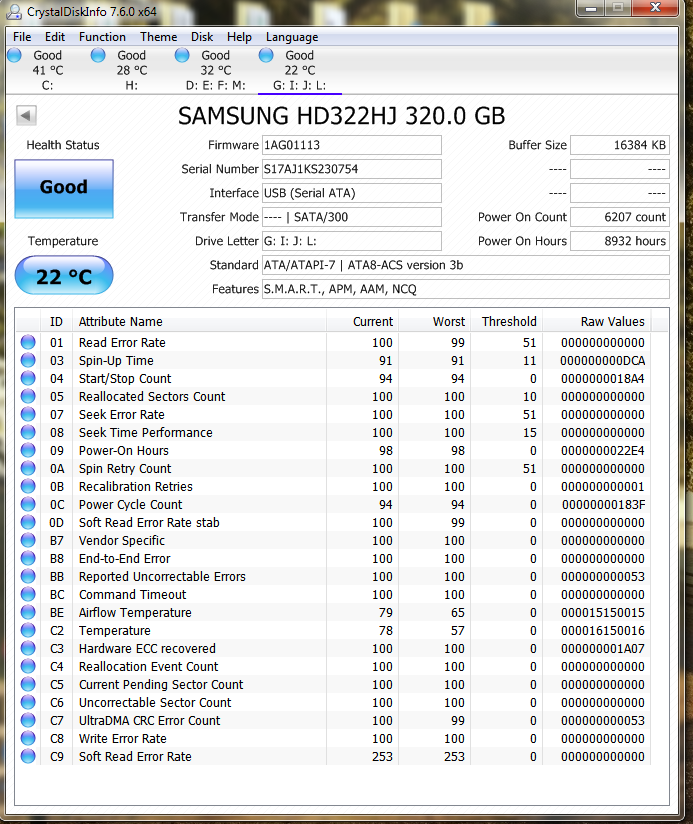This screenshot has height=824, width=693.
Task: Click status icon for C2 Temperature row
Action: click(x=28, y=631)
